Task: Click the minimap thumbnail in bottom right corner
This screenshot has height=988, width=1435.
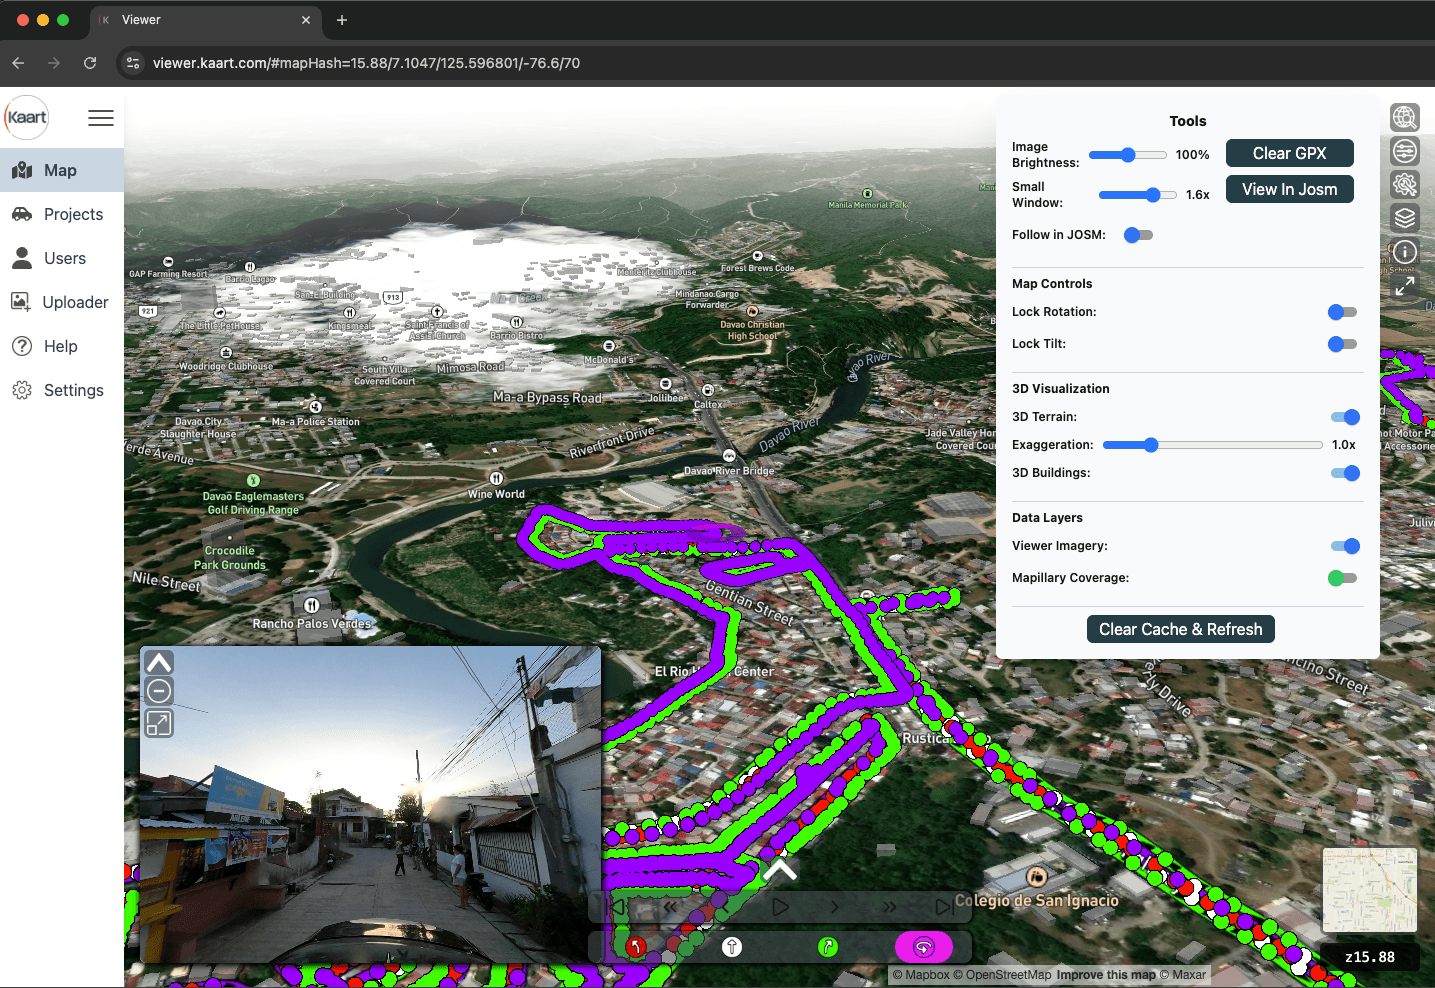Action: (1368, 889)
